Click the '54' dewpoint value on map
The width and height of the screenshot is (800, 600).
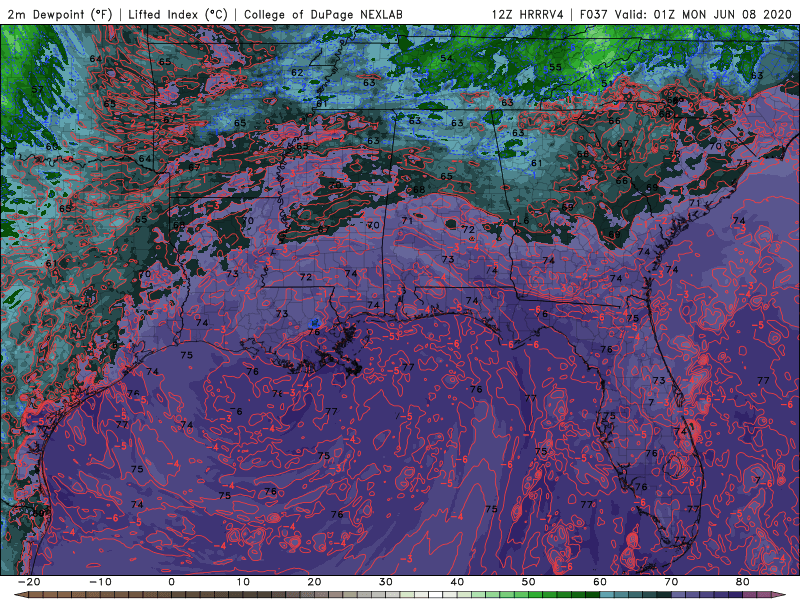tap(446, 58)
